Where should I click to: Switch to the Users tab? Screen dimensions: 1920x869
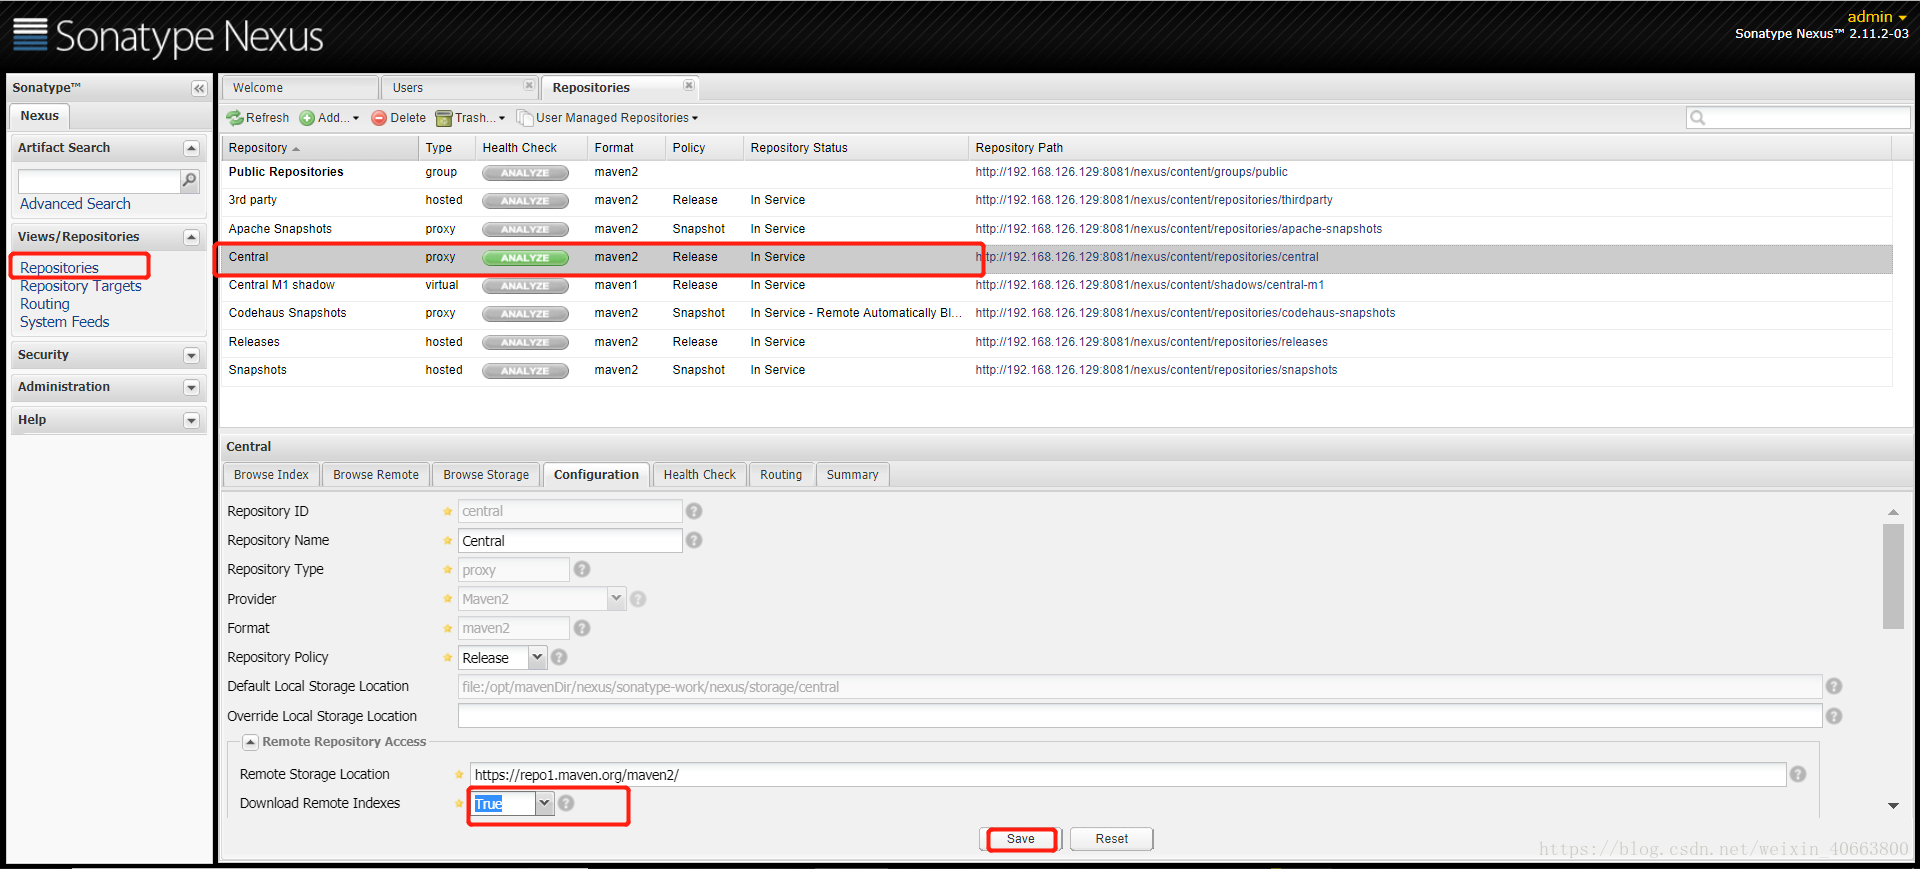pyautogui.click(x=459, y=88)
